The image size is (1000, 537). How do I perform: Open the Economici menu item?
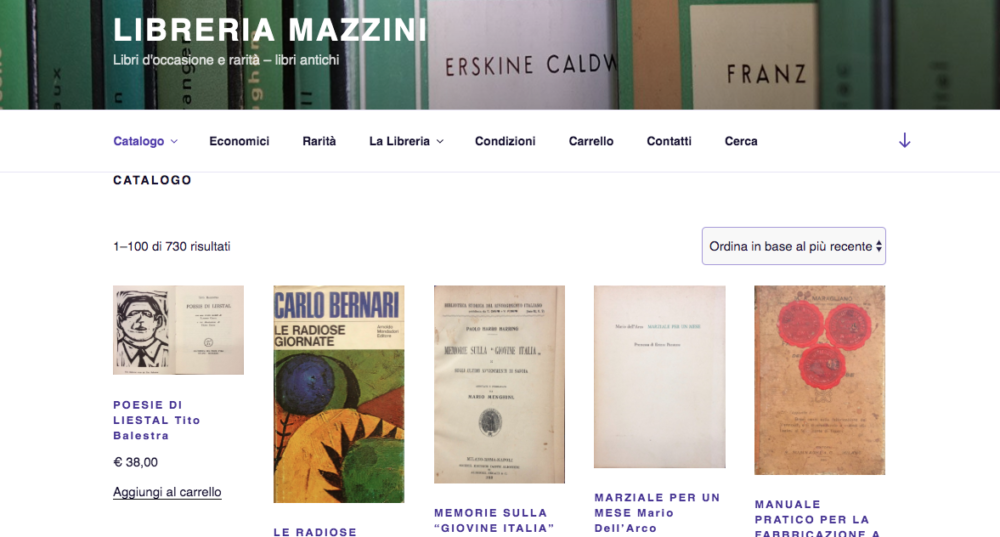coord(239,141)
